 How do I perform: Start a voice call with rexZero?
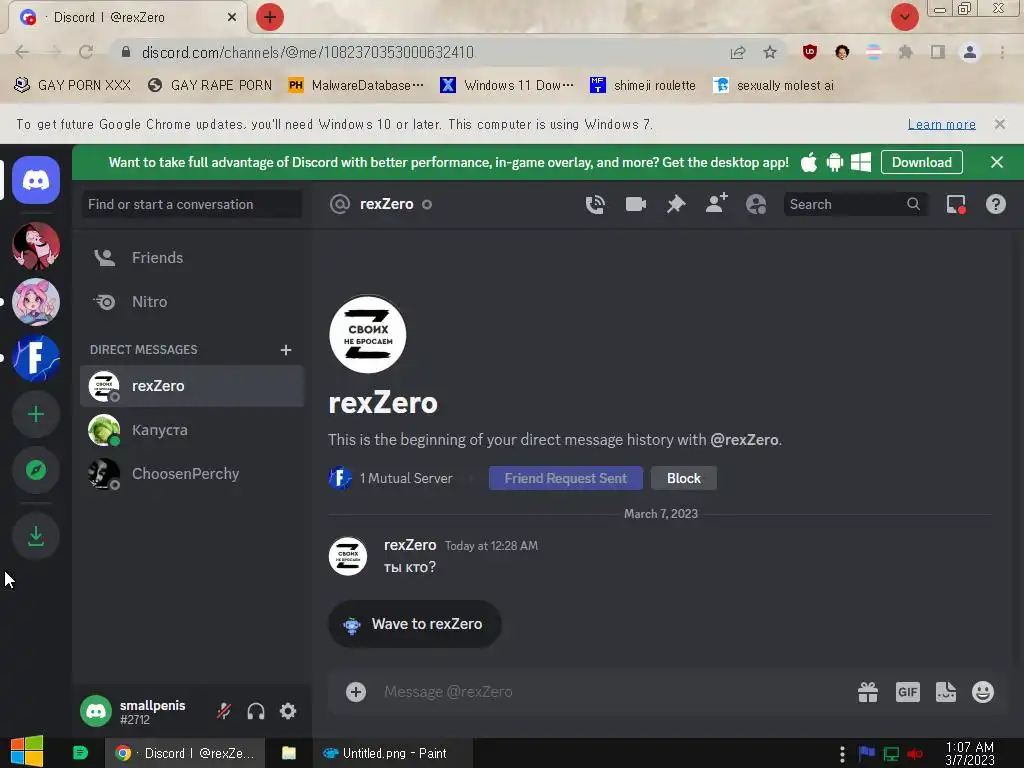[595, 204]
